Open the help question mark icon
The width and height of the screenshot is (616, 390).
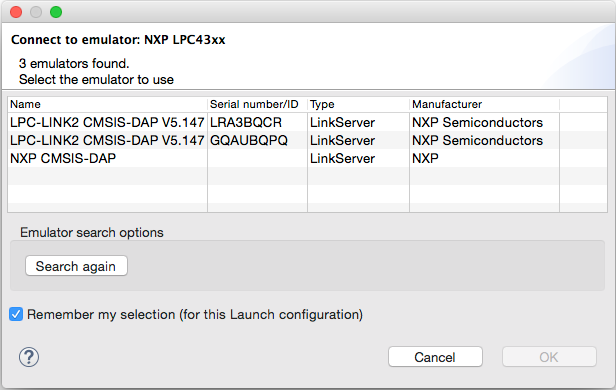pos(29,357)
